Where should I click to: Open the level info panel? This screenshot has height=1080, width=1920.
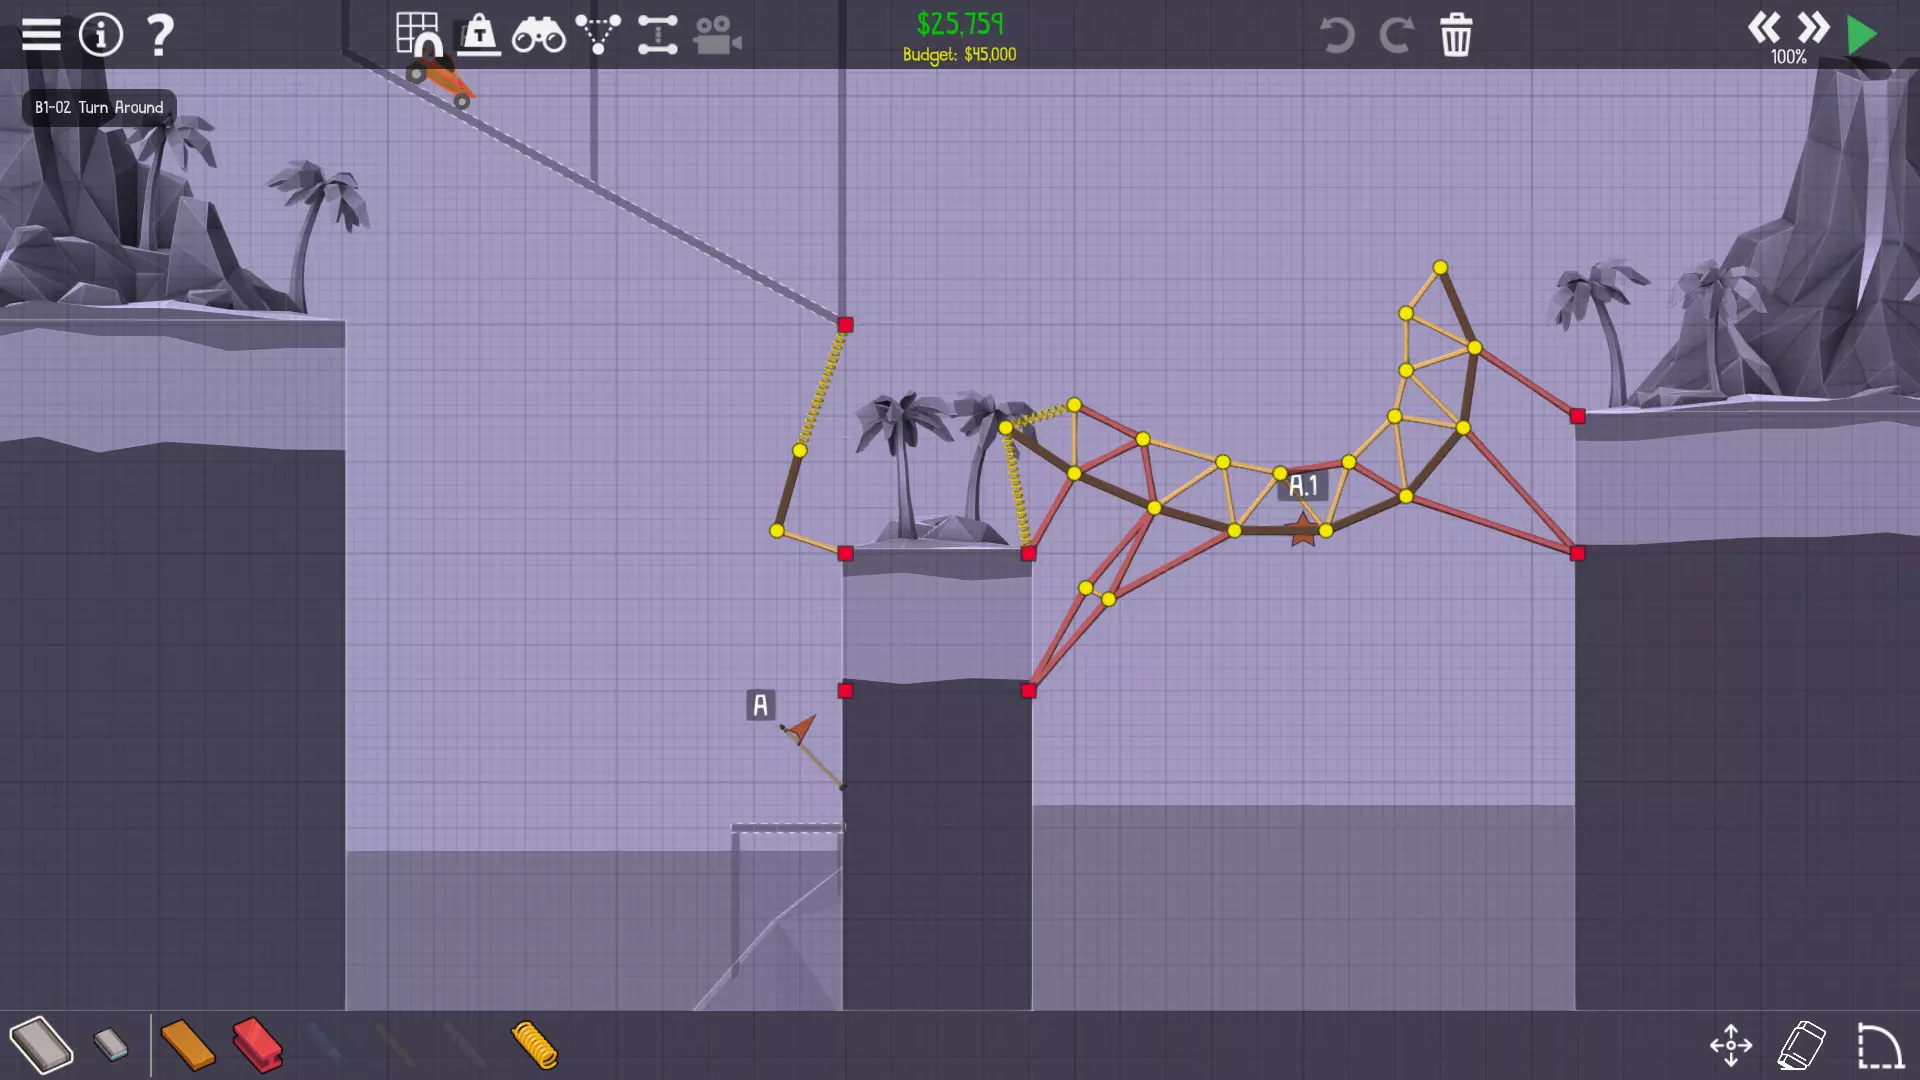[x=100, y=35]
